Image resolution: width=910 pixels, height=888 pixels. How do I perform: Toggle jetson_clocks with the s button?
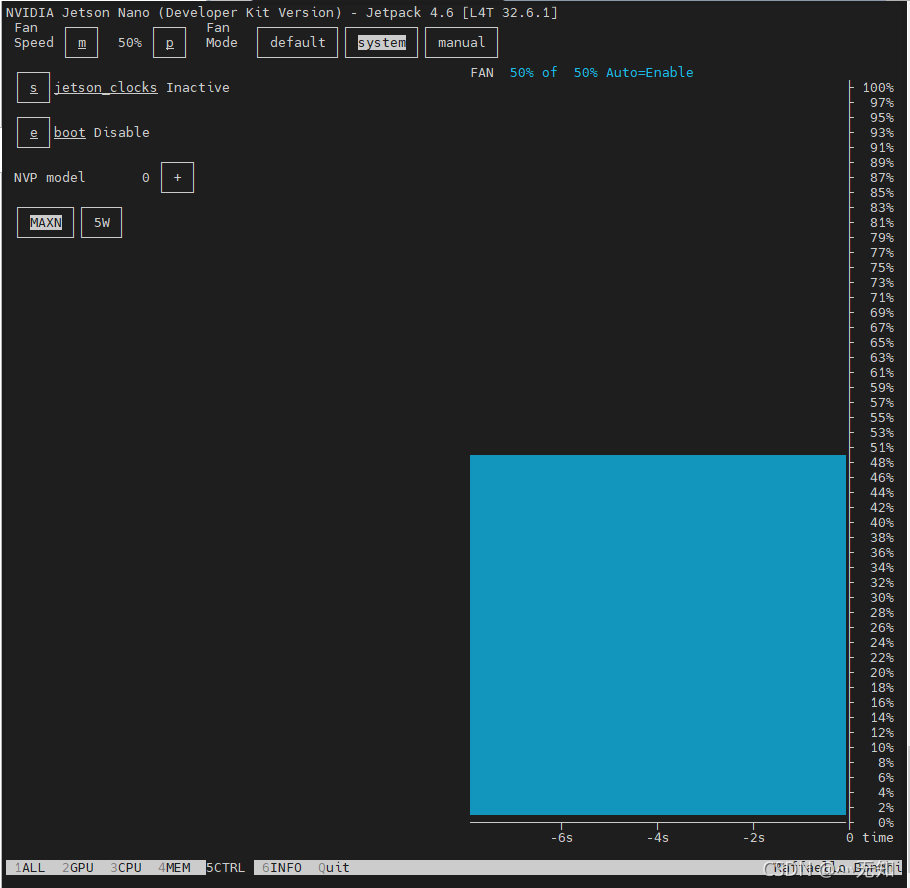[x=33, y=88]
